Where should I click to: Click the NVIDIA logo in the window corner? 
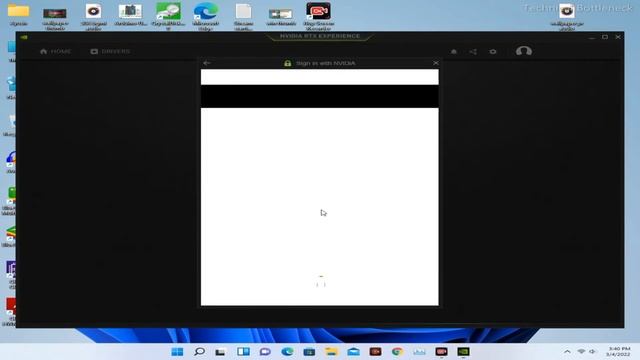pyautogui.click(x=24, y=37)
